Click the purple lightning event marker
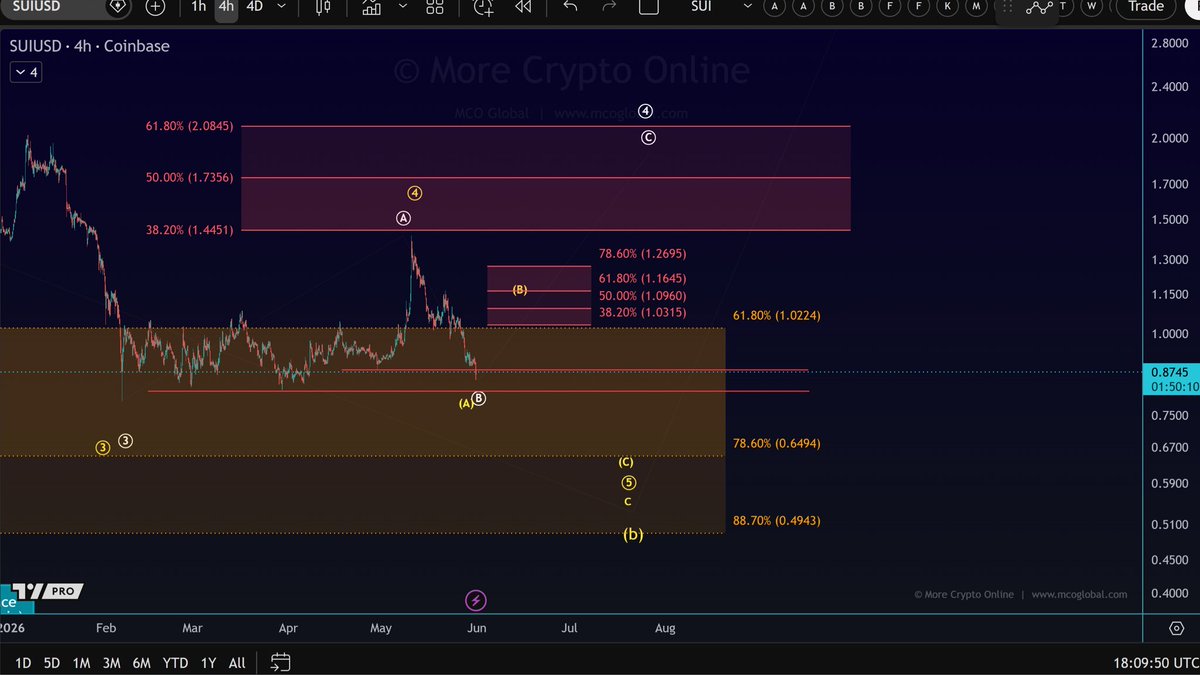1200x675 pixels. [476, 600]
